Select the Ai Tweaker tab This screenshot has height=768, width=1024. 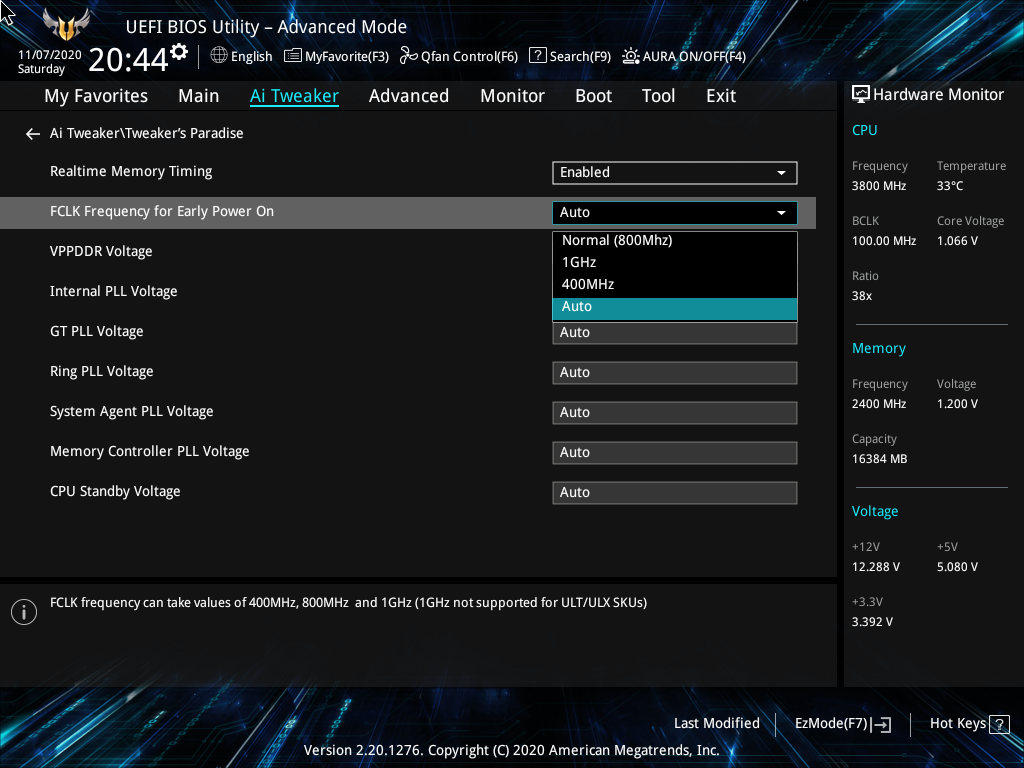pyautogui.click(x=295, y=96)
